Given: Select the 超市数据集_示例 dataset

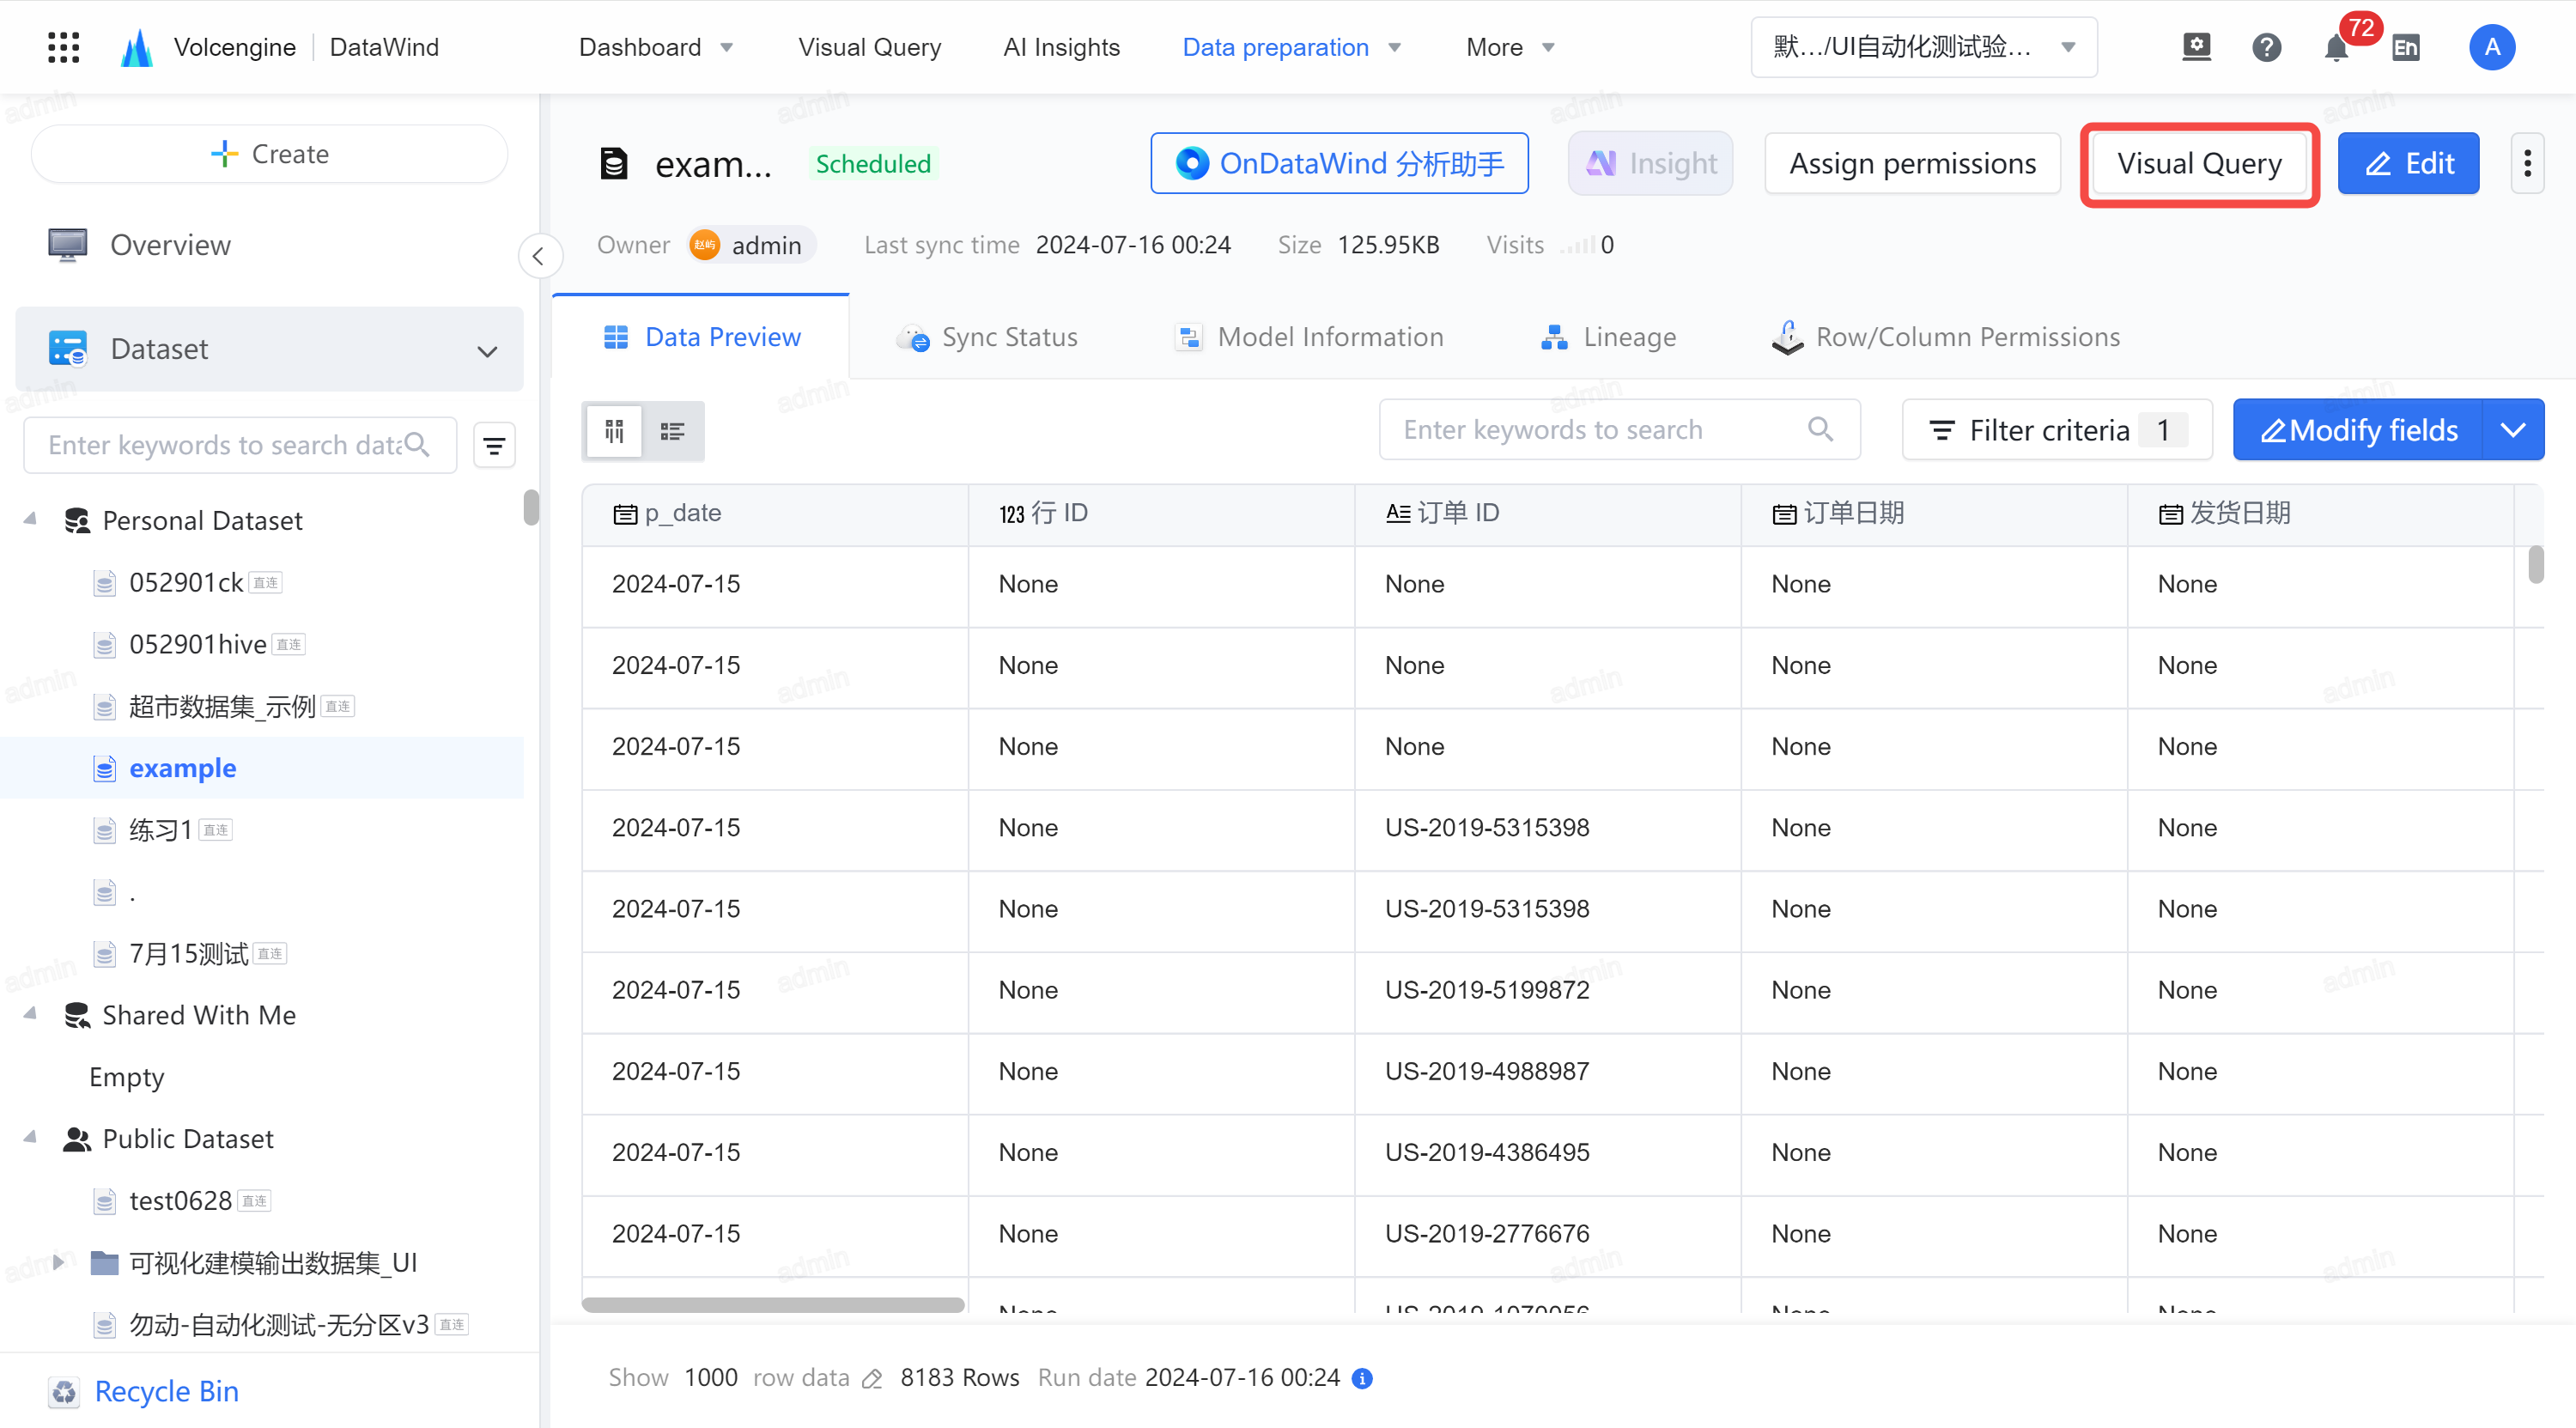Looking at the screenshot, I should pyautogui.click(x=222, y=707).
